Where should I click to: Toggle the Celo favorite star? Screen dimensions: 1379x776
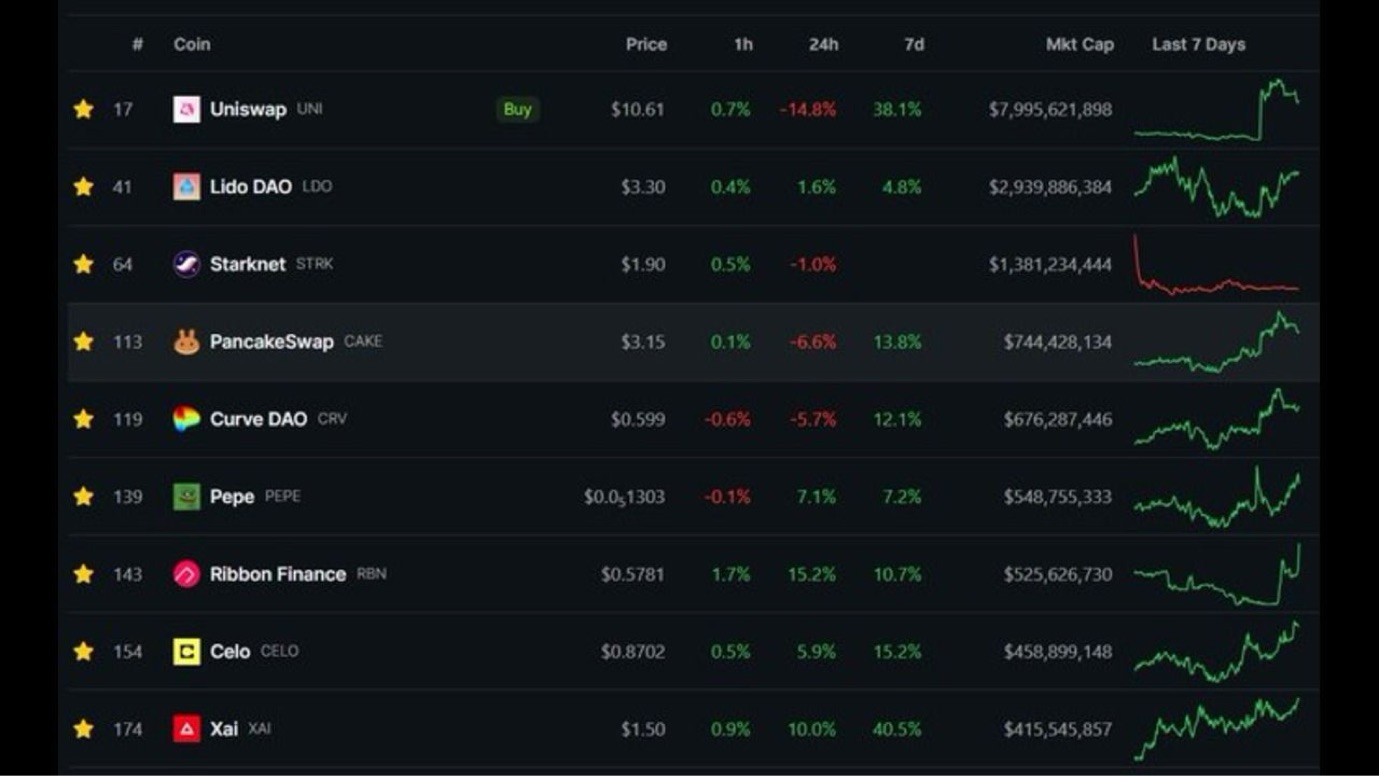point(84,652)
